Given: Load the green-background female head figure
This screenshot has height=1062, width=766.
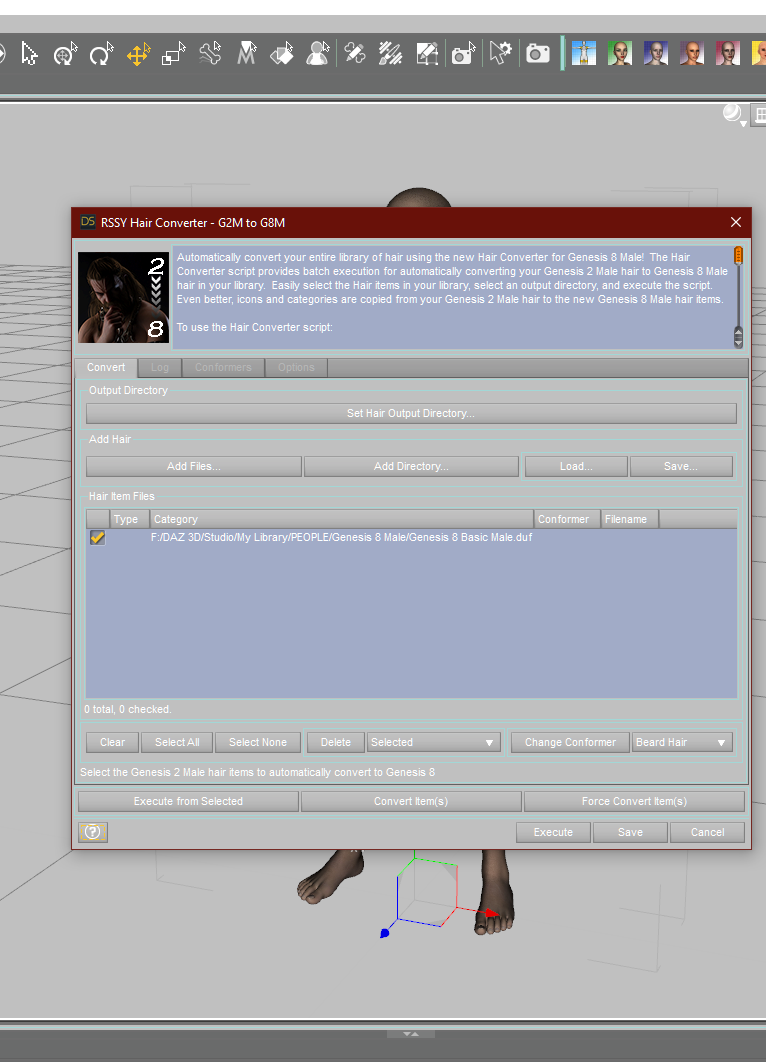Looking at the screenshot, I should pyautogui.click(x=620, y=54).
